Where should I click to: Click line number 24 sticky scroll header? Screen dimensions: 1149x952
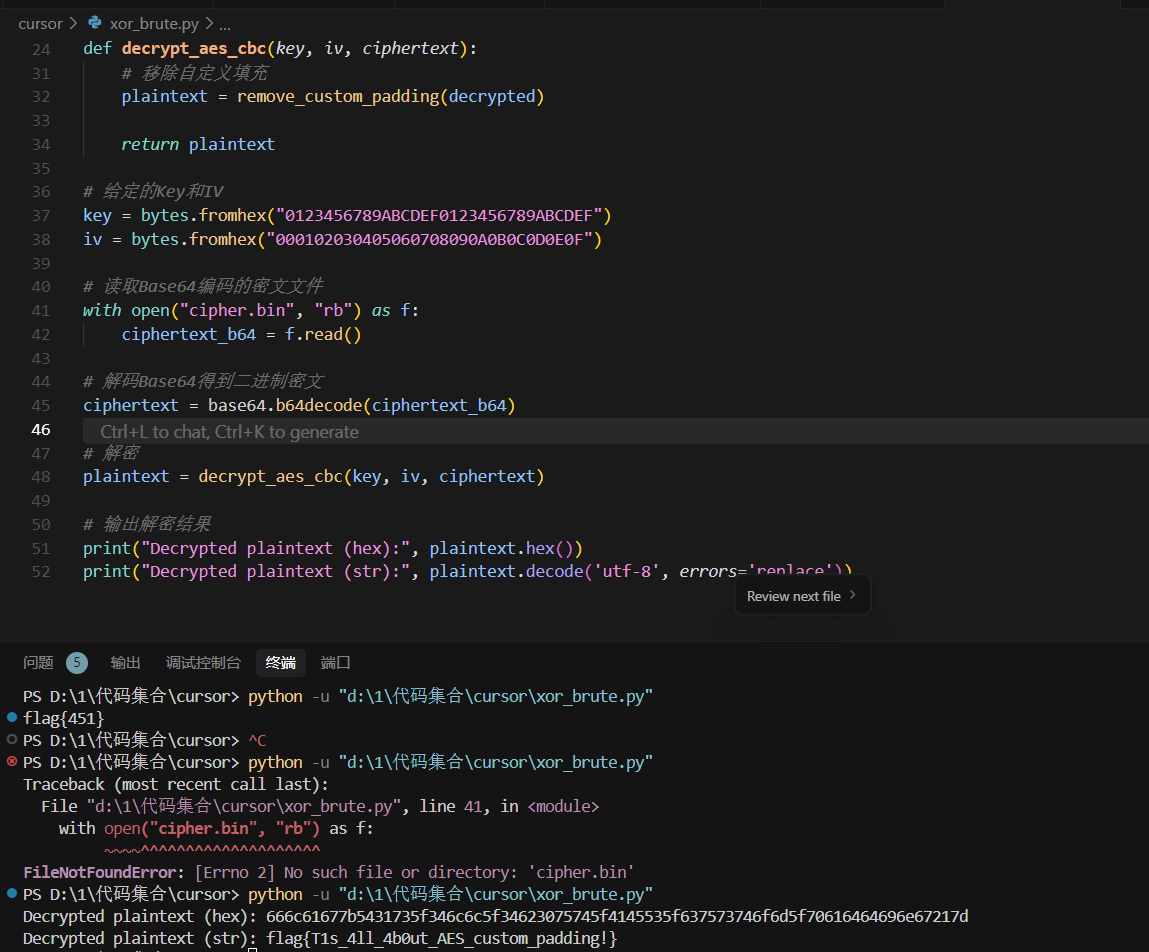(41, 49)
